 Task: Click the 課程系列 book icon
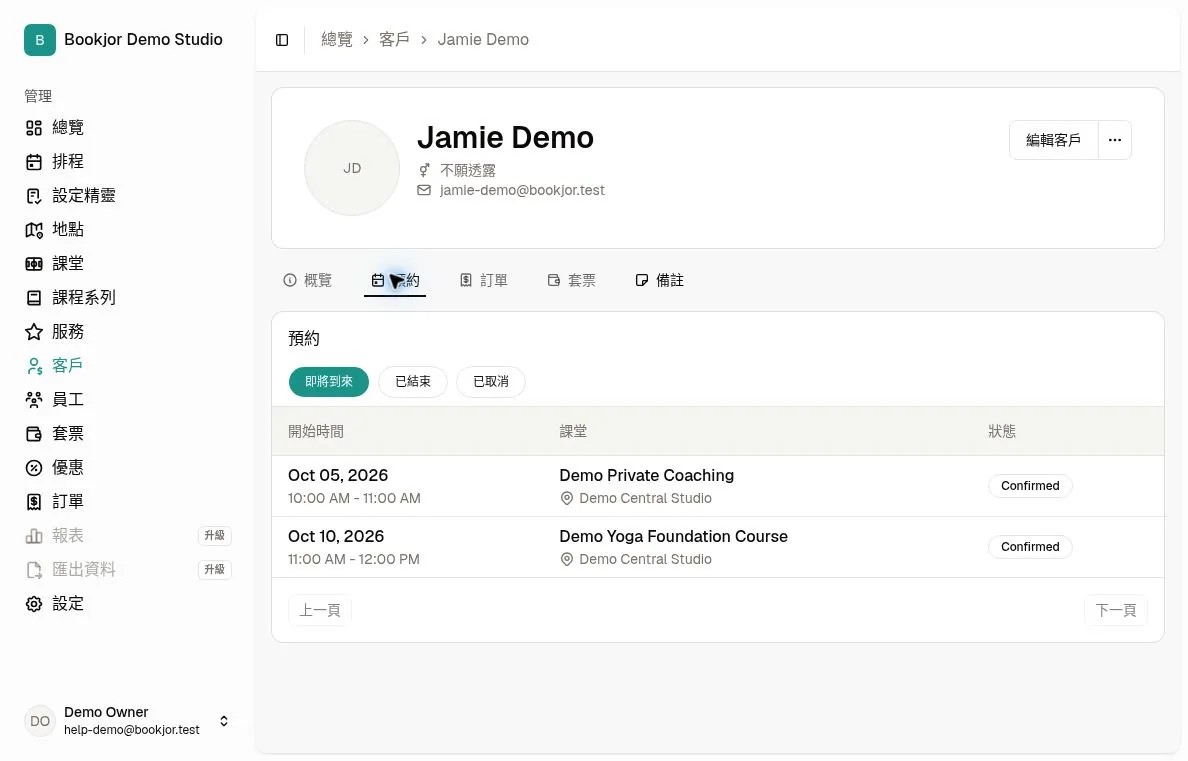click(x=33, y=298)
